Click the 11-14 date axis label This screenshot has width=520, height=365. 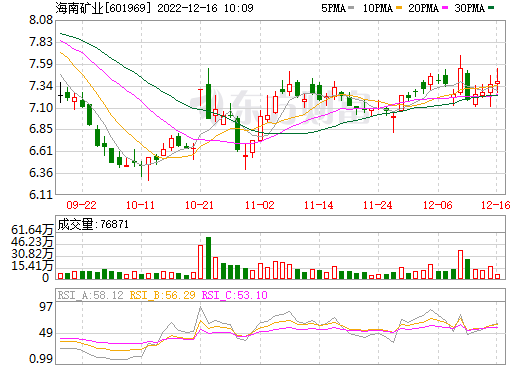[319, 205]
